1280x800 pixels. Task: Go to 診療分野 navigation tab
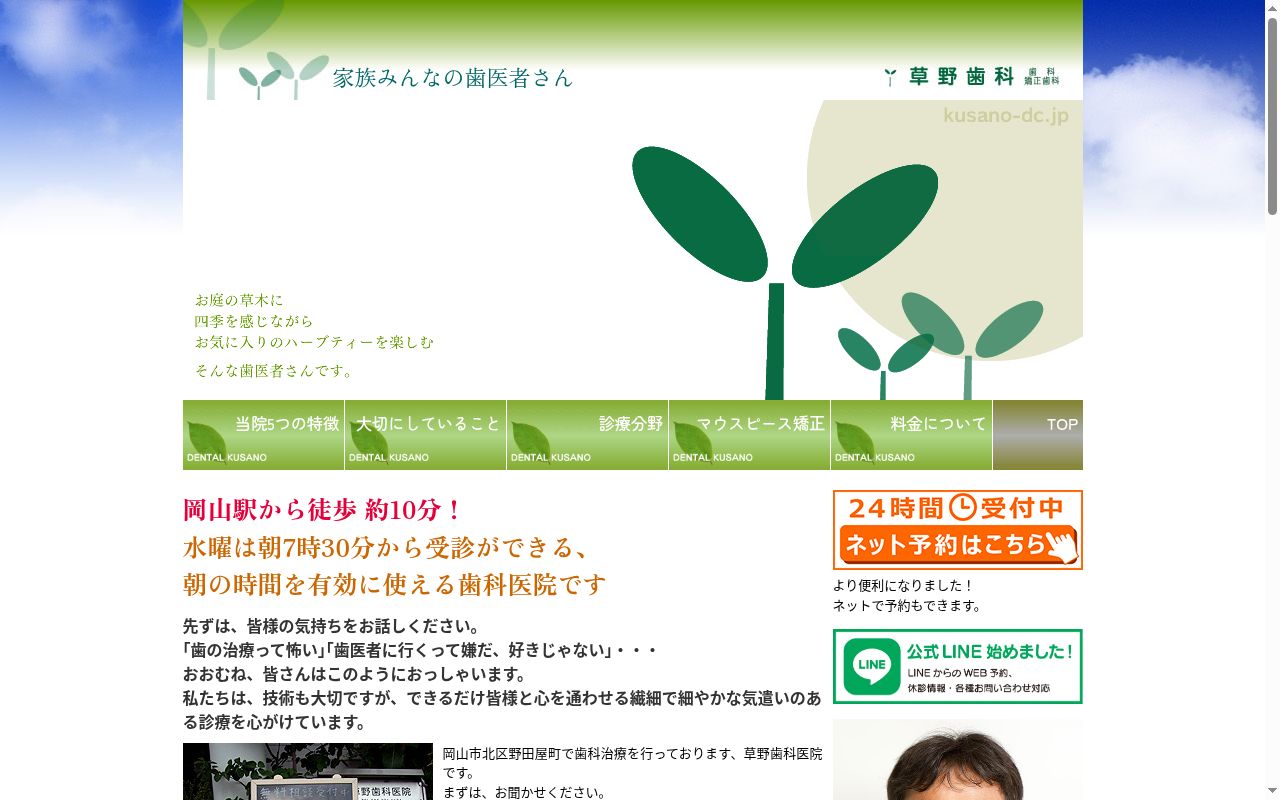coord(587,435)
